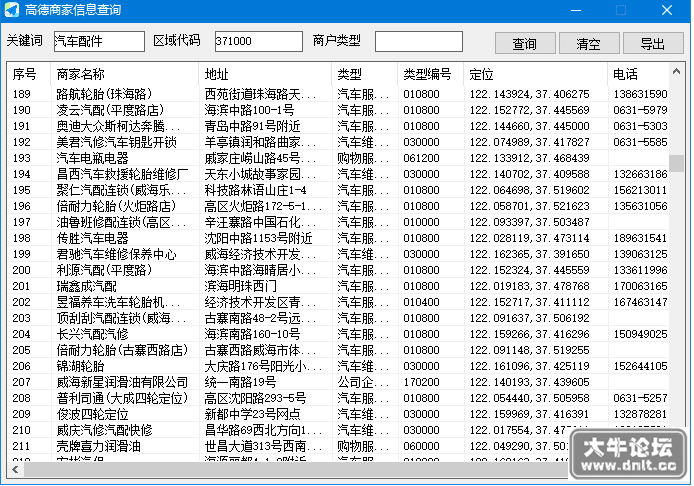Click address 统一南路19号

[240, 382]
